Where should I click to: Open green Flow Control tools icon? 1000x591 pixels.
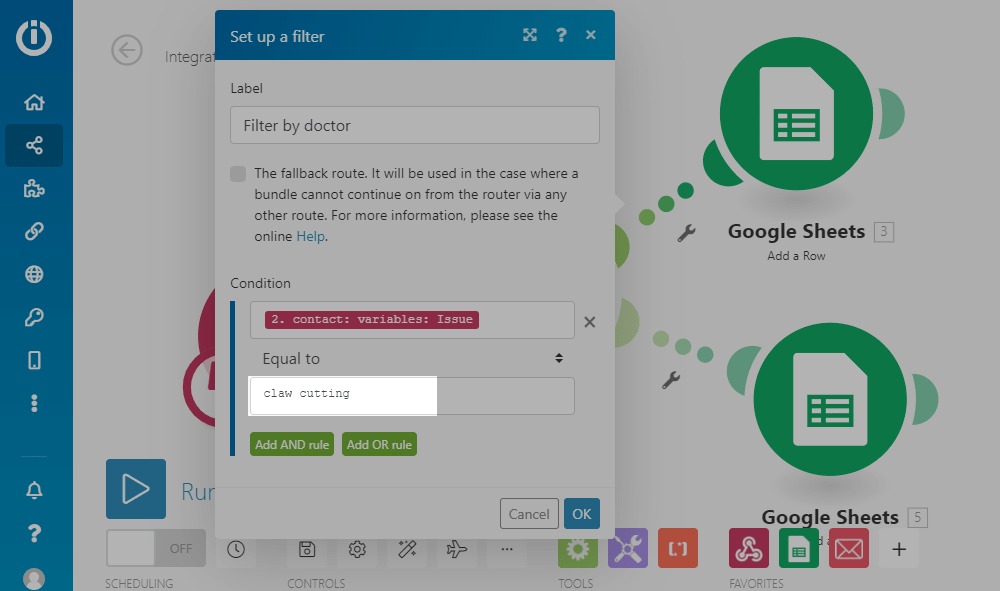point(578,548)
